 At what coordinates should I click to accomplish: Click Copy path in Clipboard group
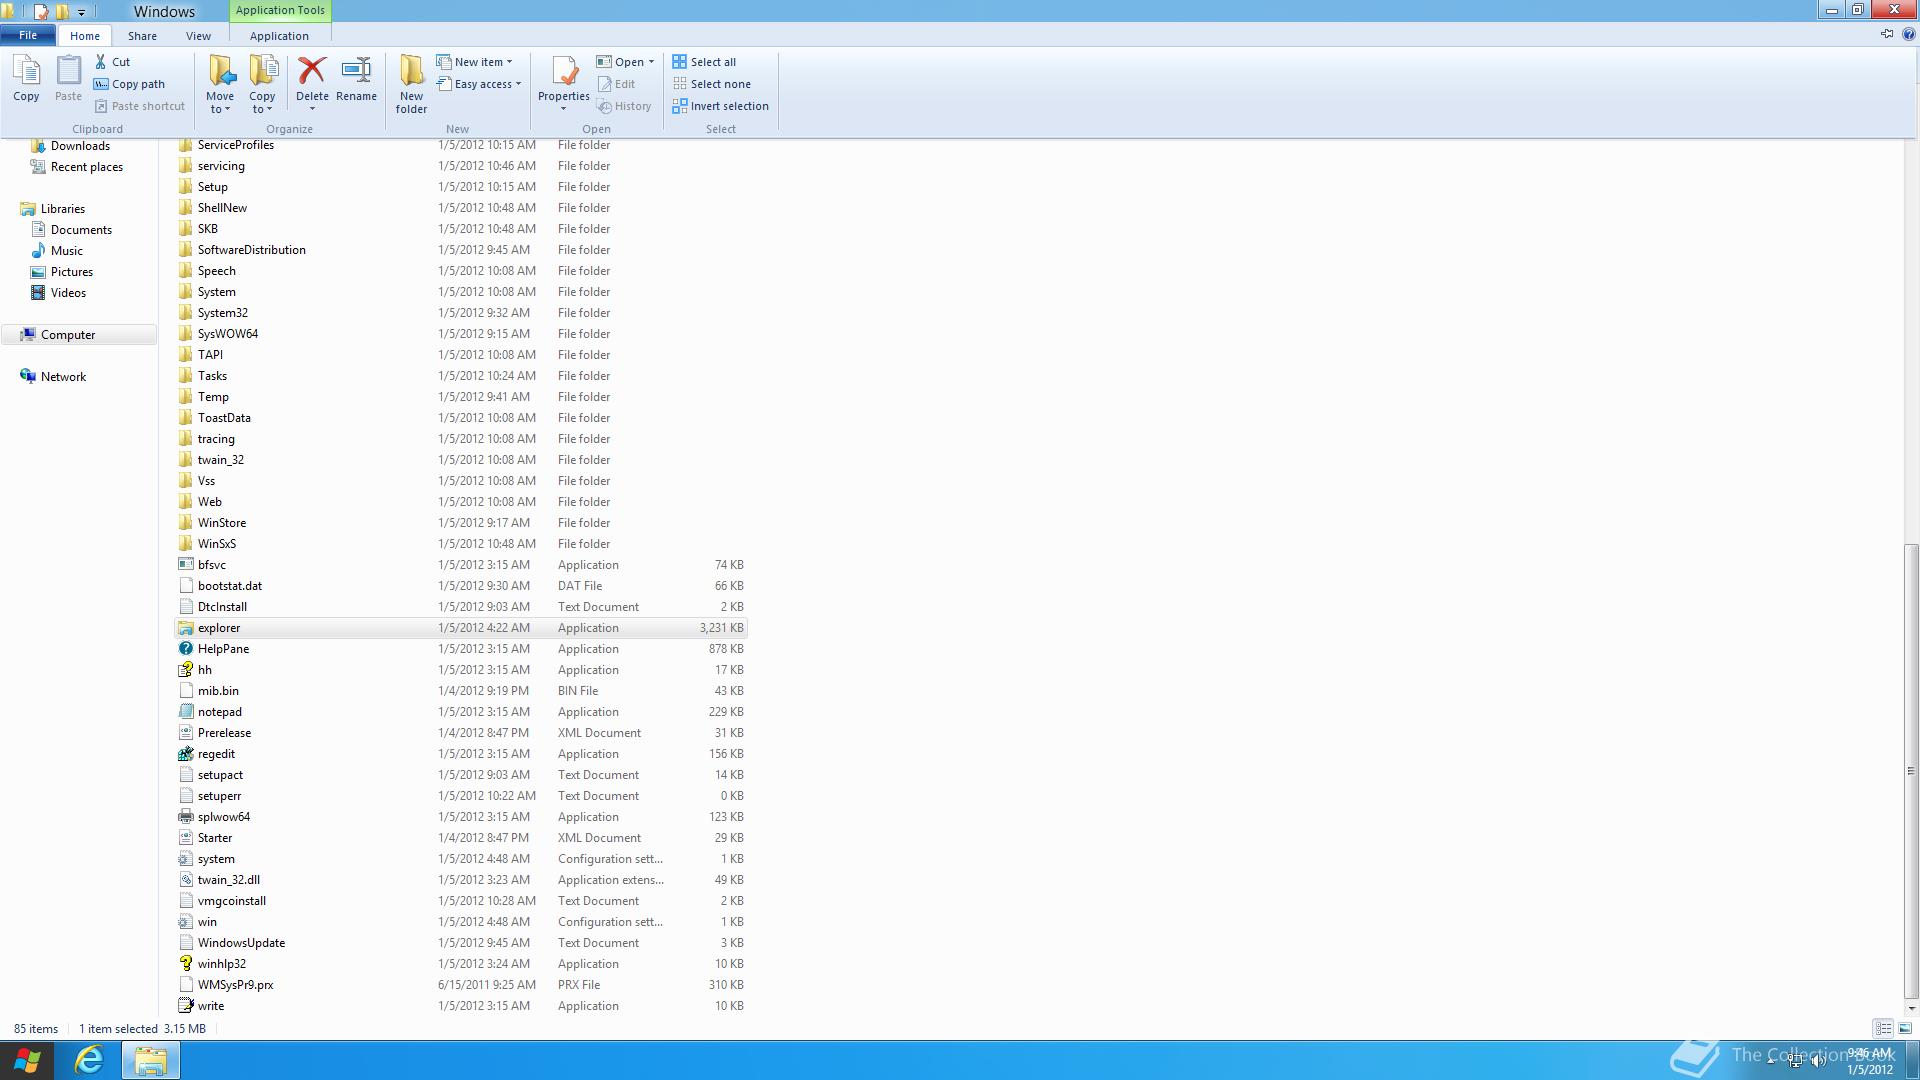(x=129, y=84)
